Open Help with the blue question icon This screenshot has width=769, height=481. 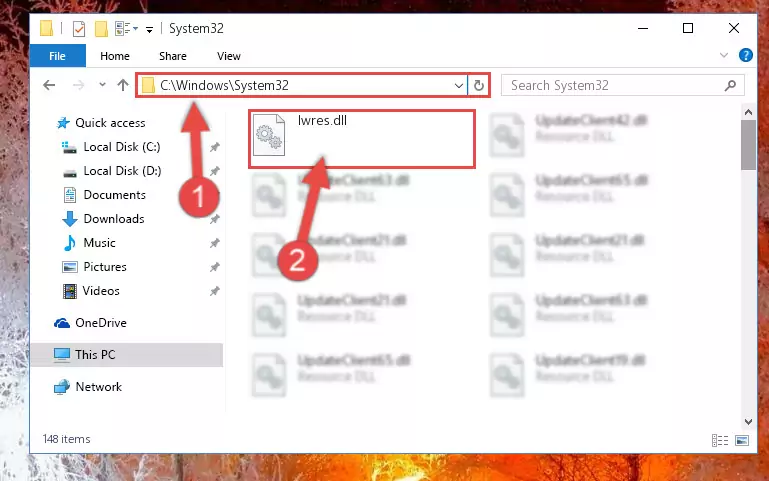tap(745, 55)
